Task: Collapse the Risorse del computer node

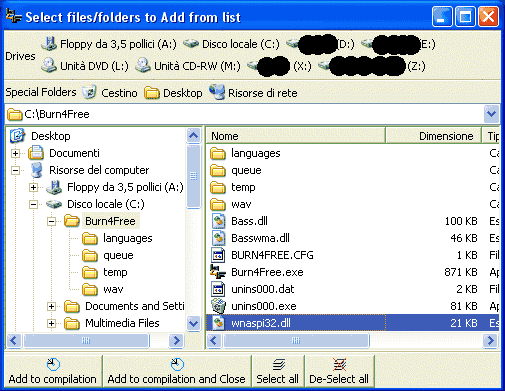Action: tap(15, 170)
